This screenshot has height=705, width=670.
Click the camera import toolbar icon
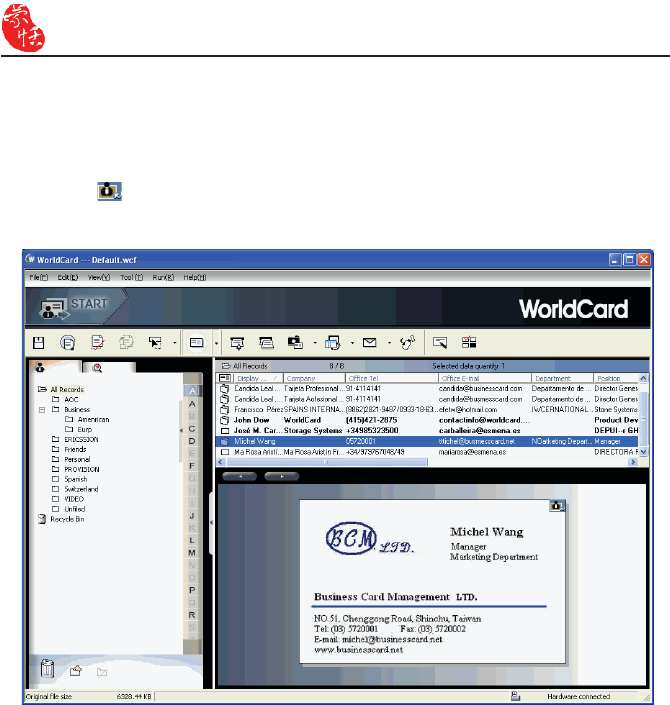coord(295,343)
